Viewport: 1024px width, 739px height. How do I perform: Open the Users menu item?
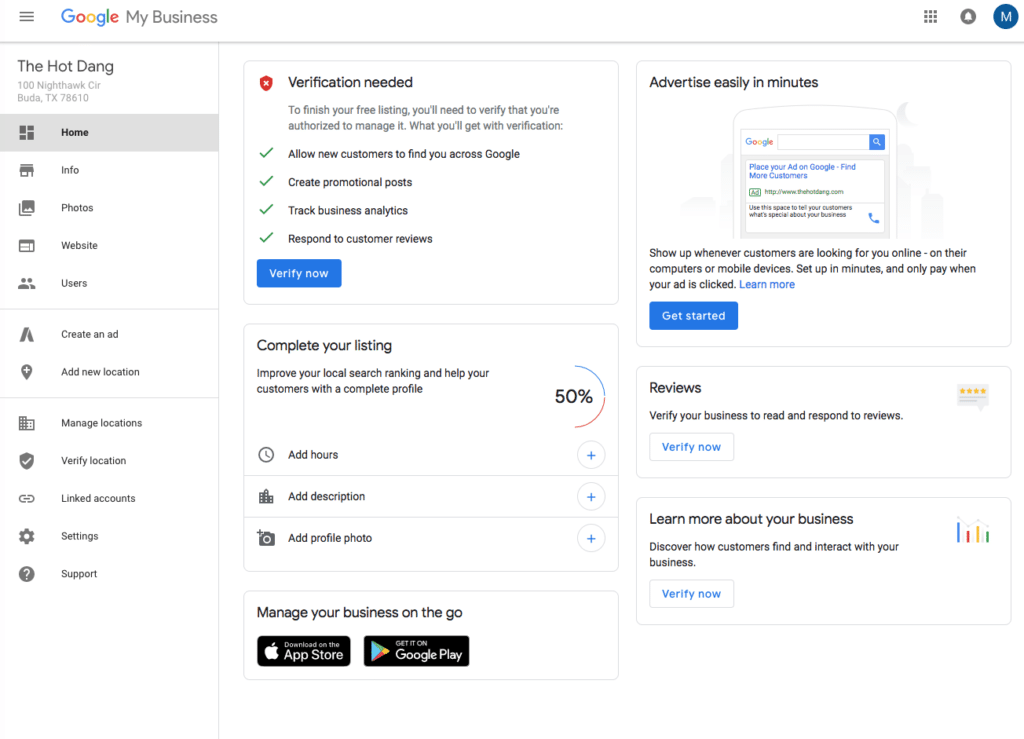click(x=109, y=283)
